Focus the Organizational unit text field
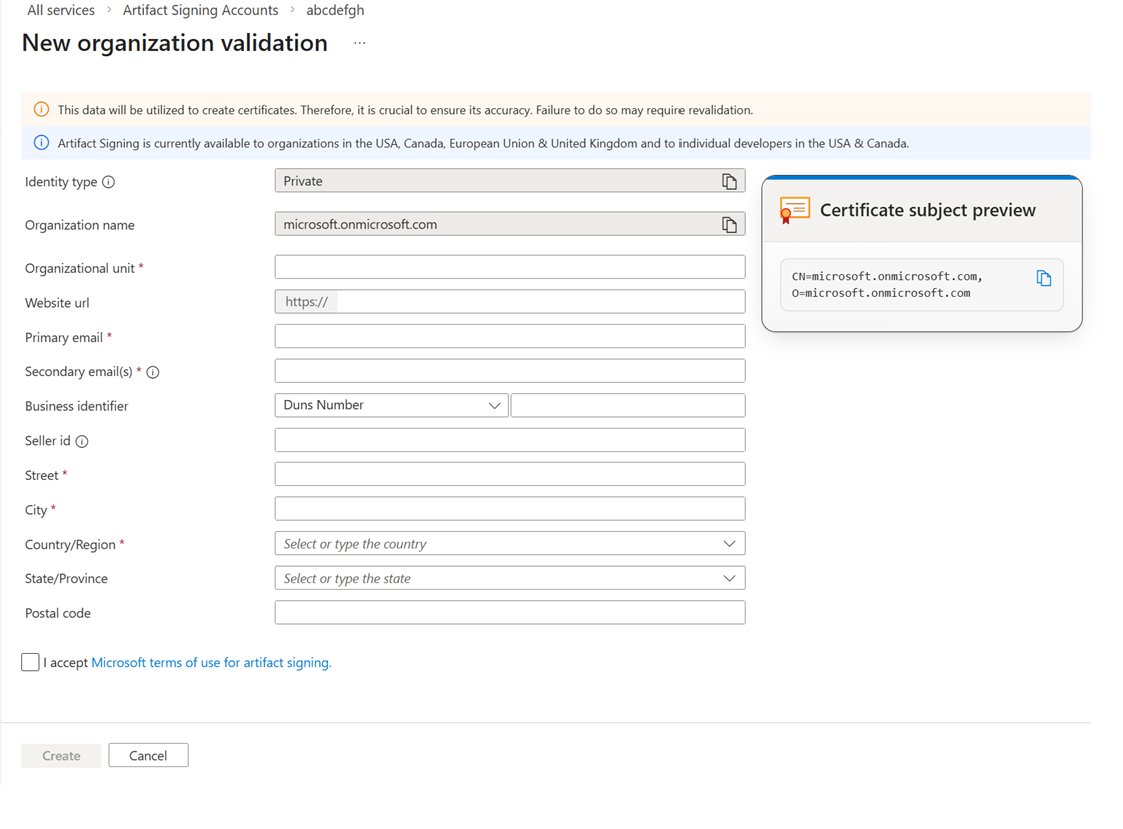This screenshot has width=1123, height=829. (x=509, y=267)
